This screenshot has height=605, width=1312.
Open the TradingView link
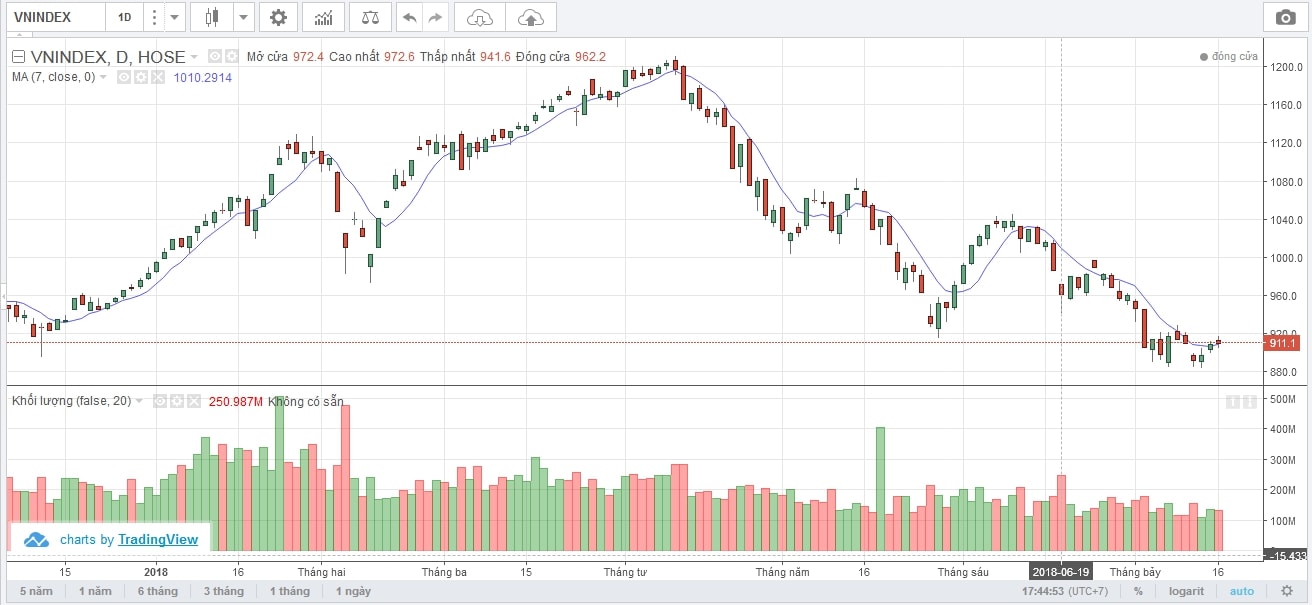click(x=157, y=540)
